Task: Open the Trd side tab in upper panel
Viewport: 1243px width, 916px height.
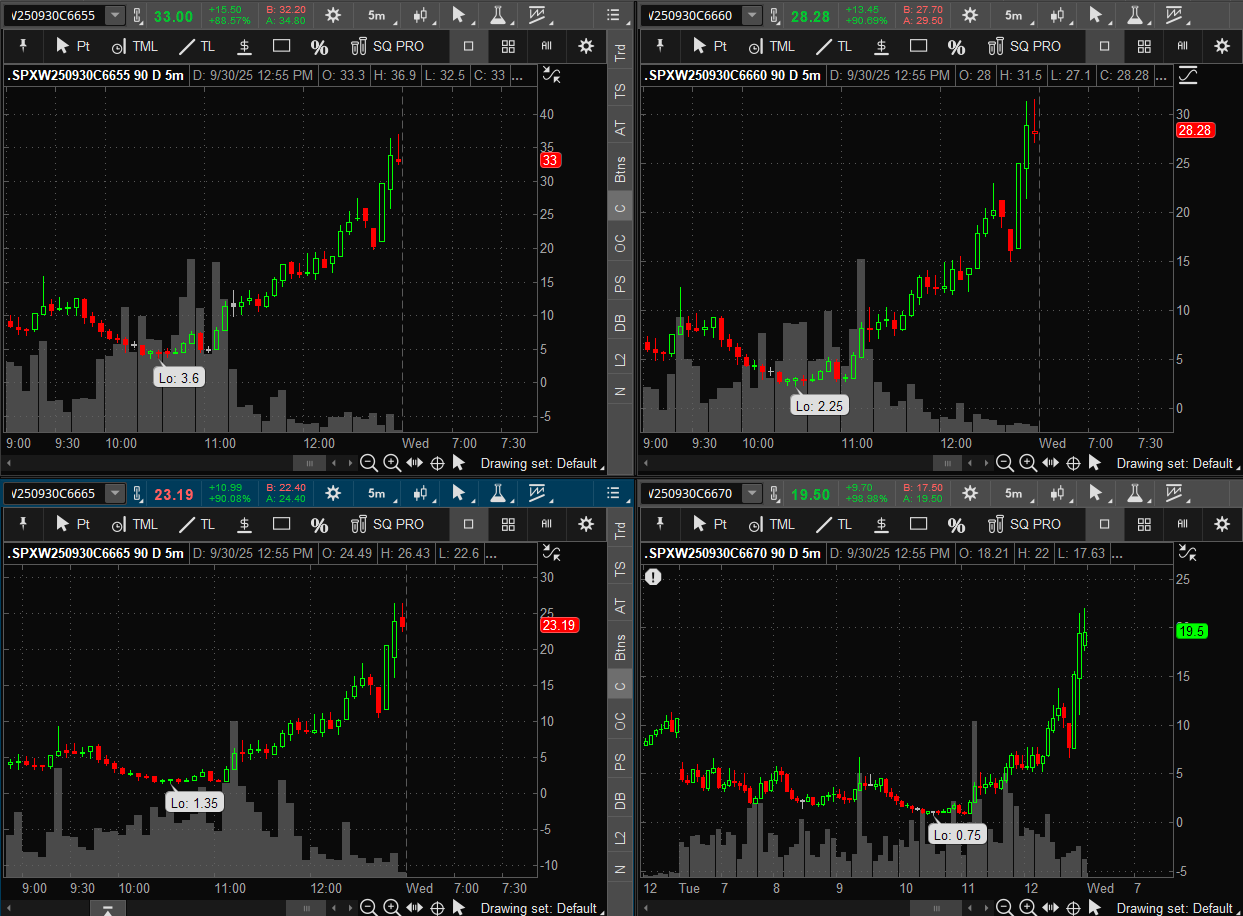Action: pos(620,53)
